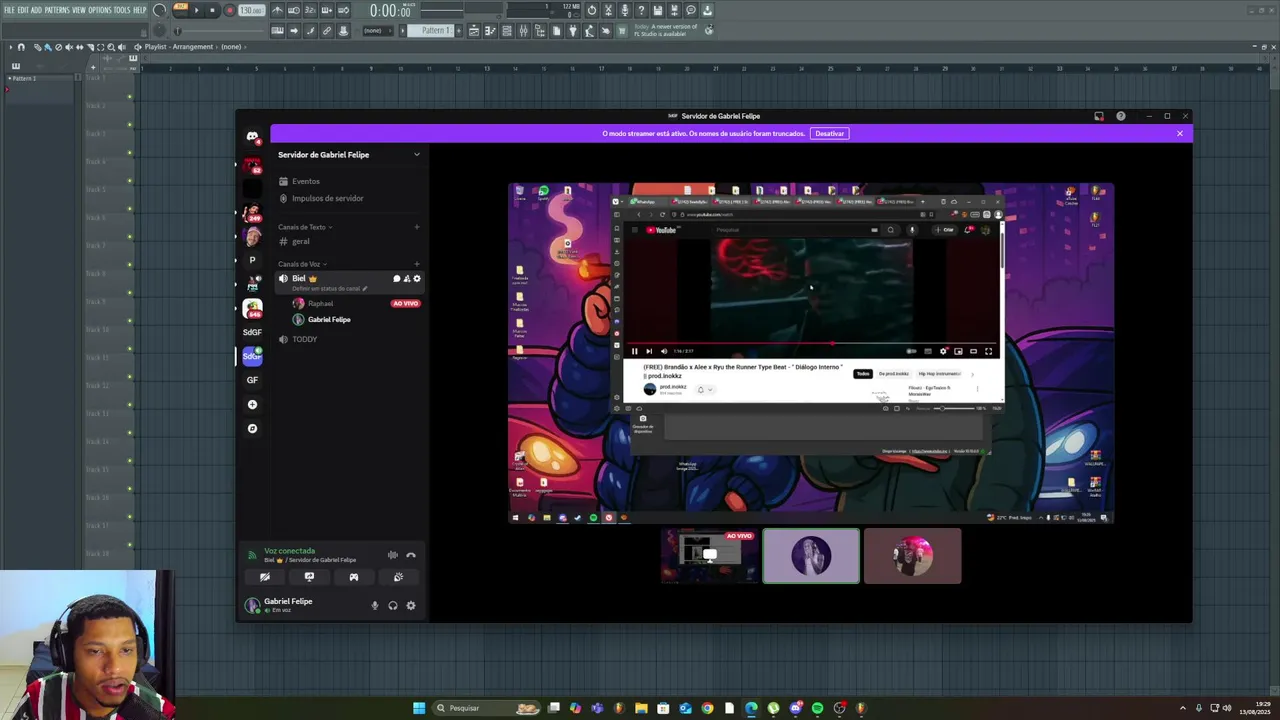Select playlist mute tool icon

(69, 47)
